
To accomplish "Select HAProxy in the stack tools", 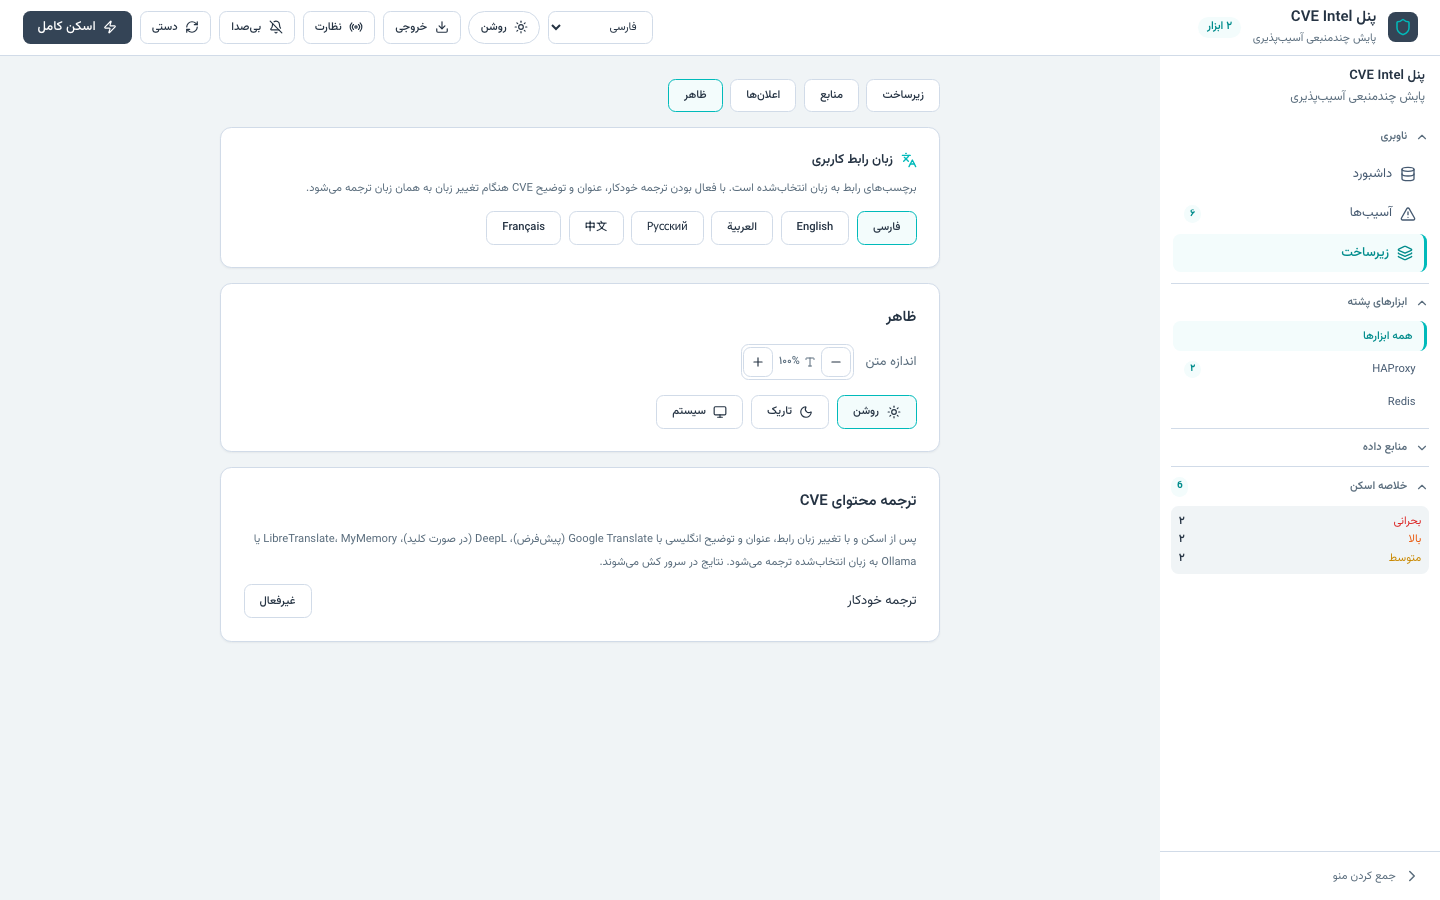I will 1300,369.
